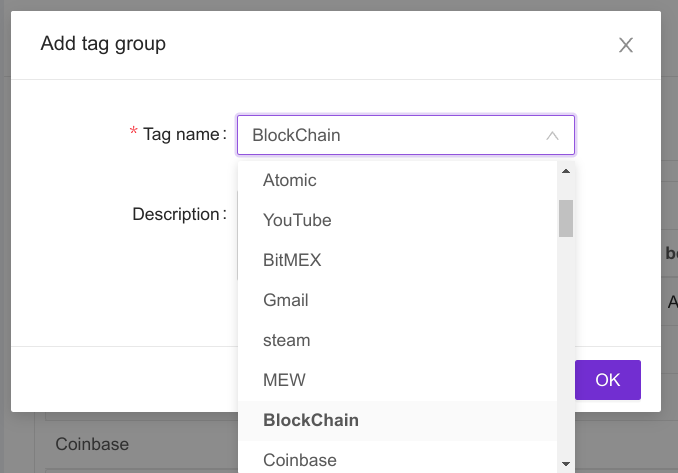
Task: Click the scrollbar track below the thumb
Action: 566,350
